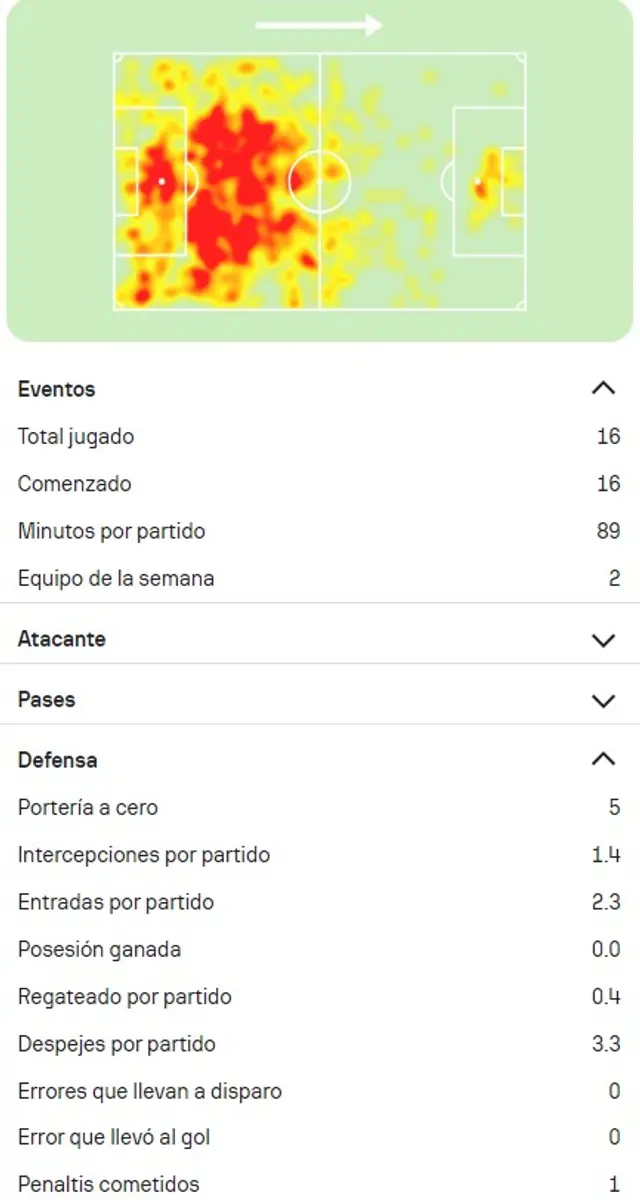Expand the Atacante section chevron
This screenshot has width=640, height=1200.
603,640
